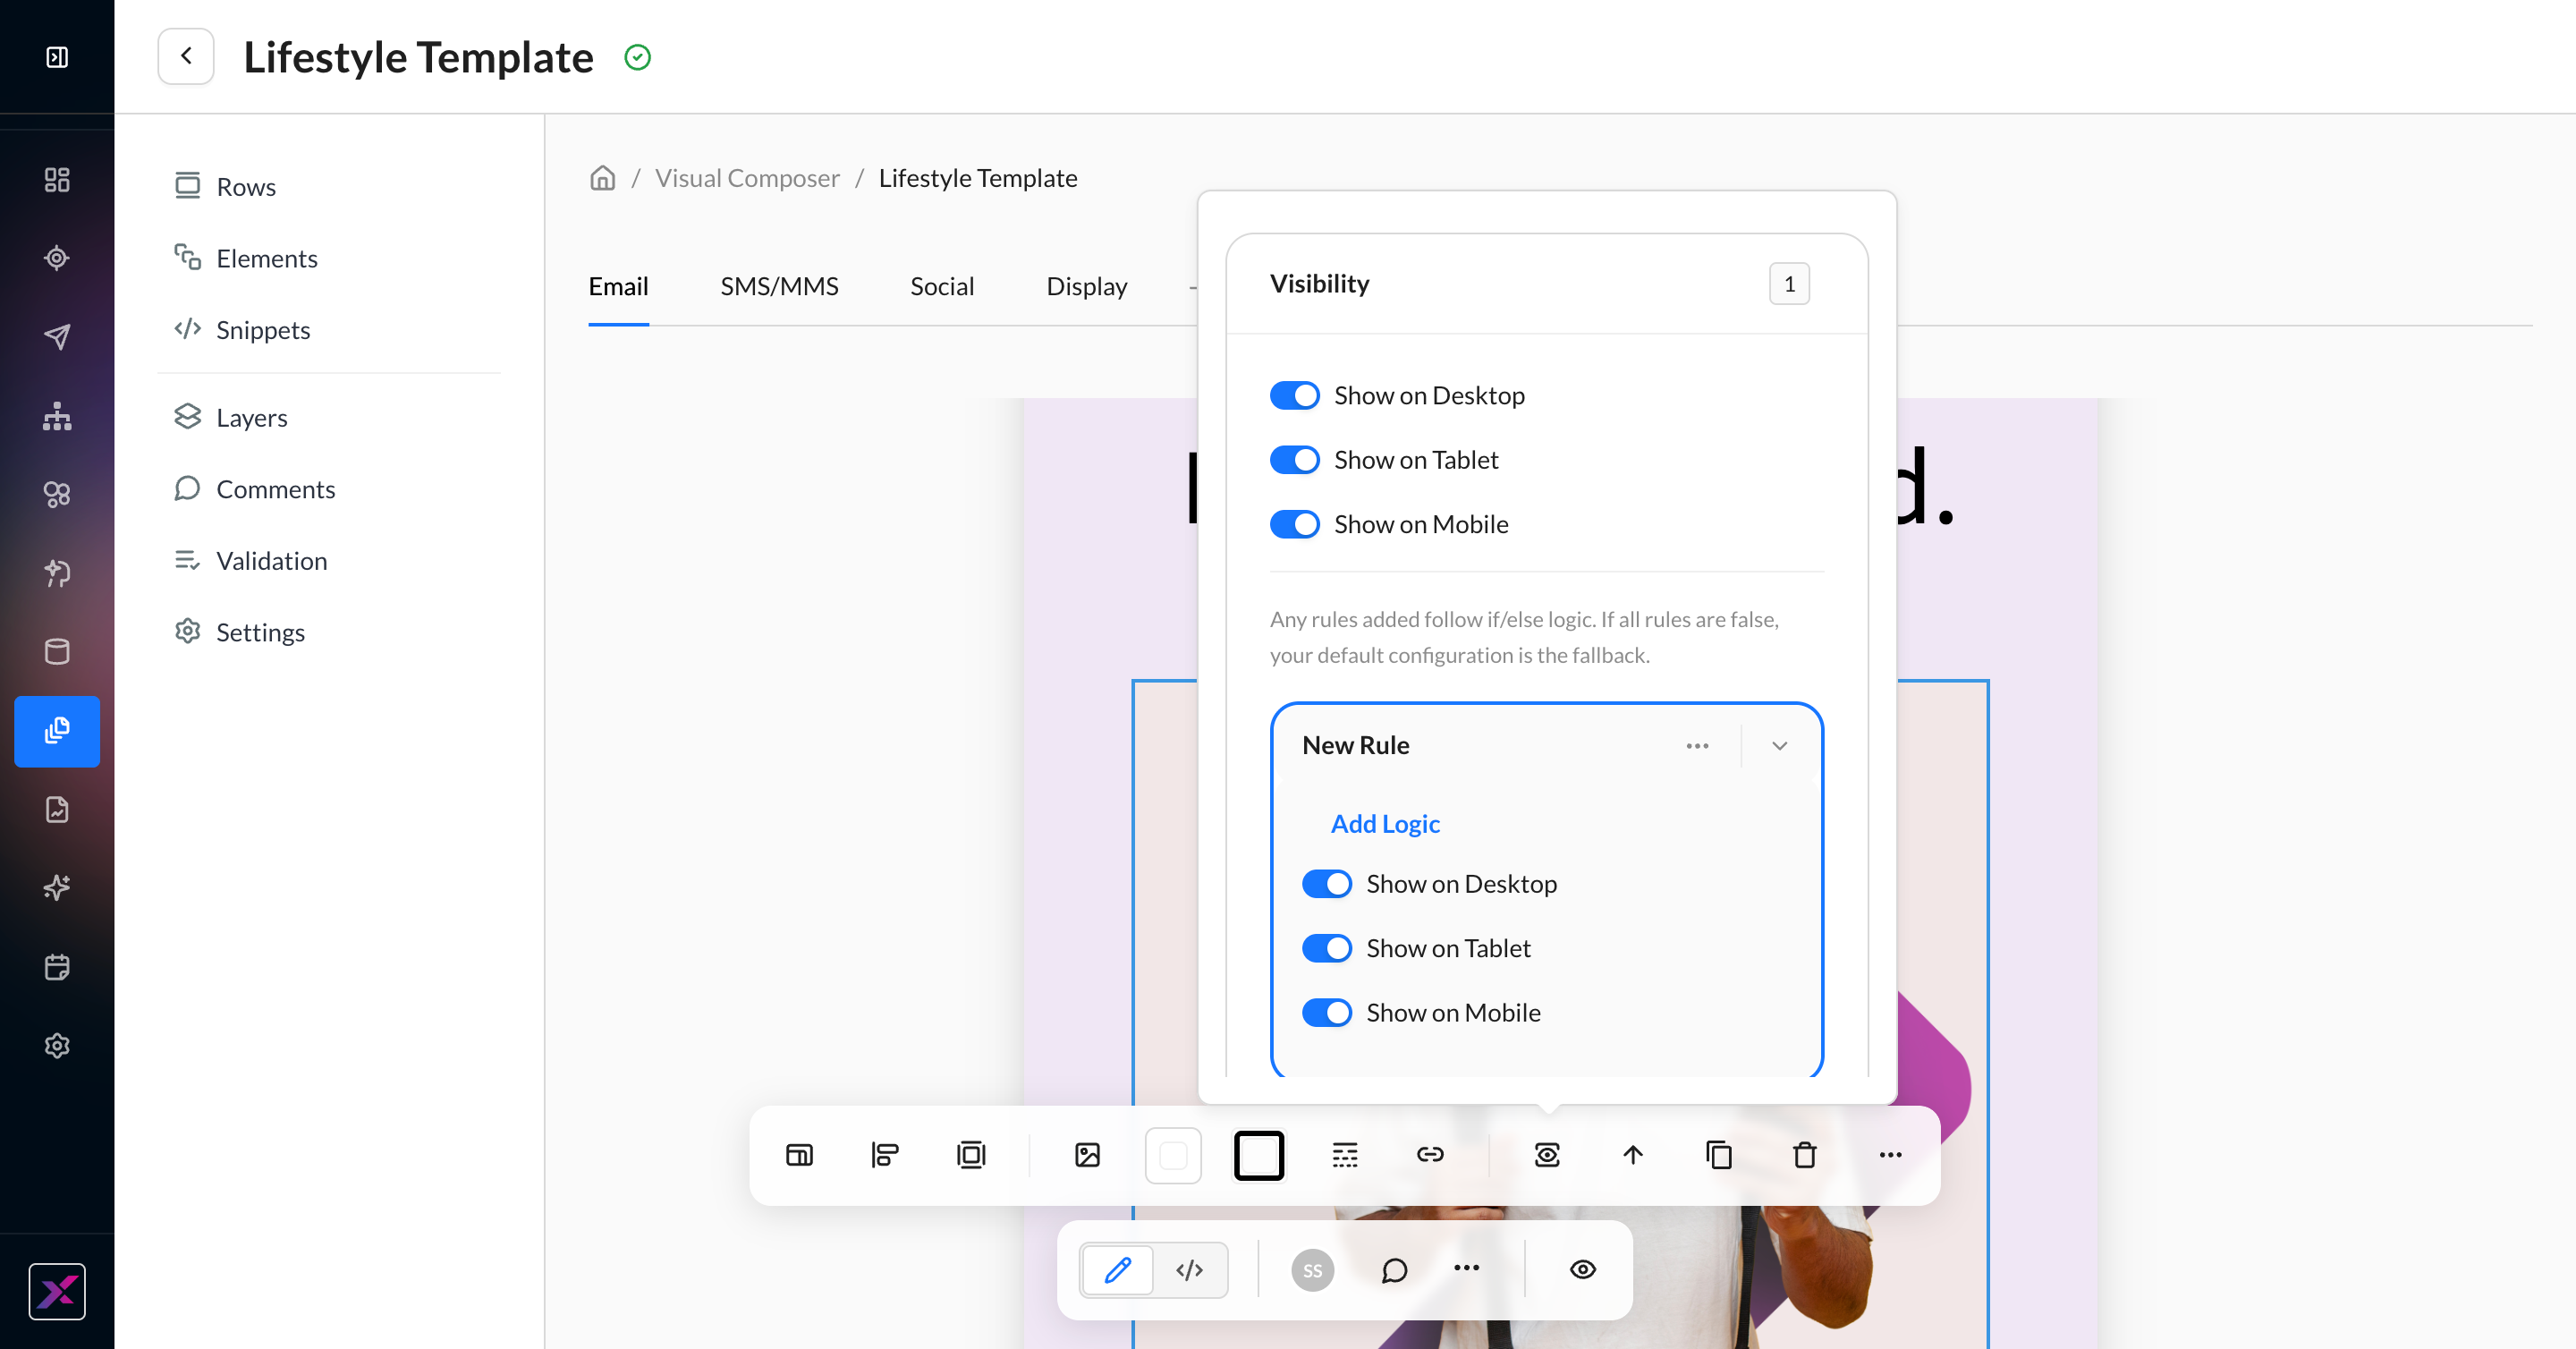Screen dimensions: 2576x1349
Task: Select the Email tab
Action: (x=618, y=287)
